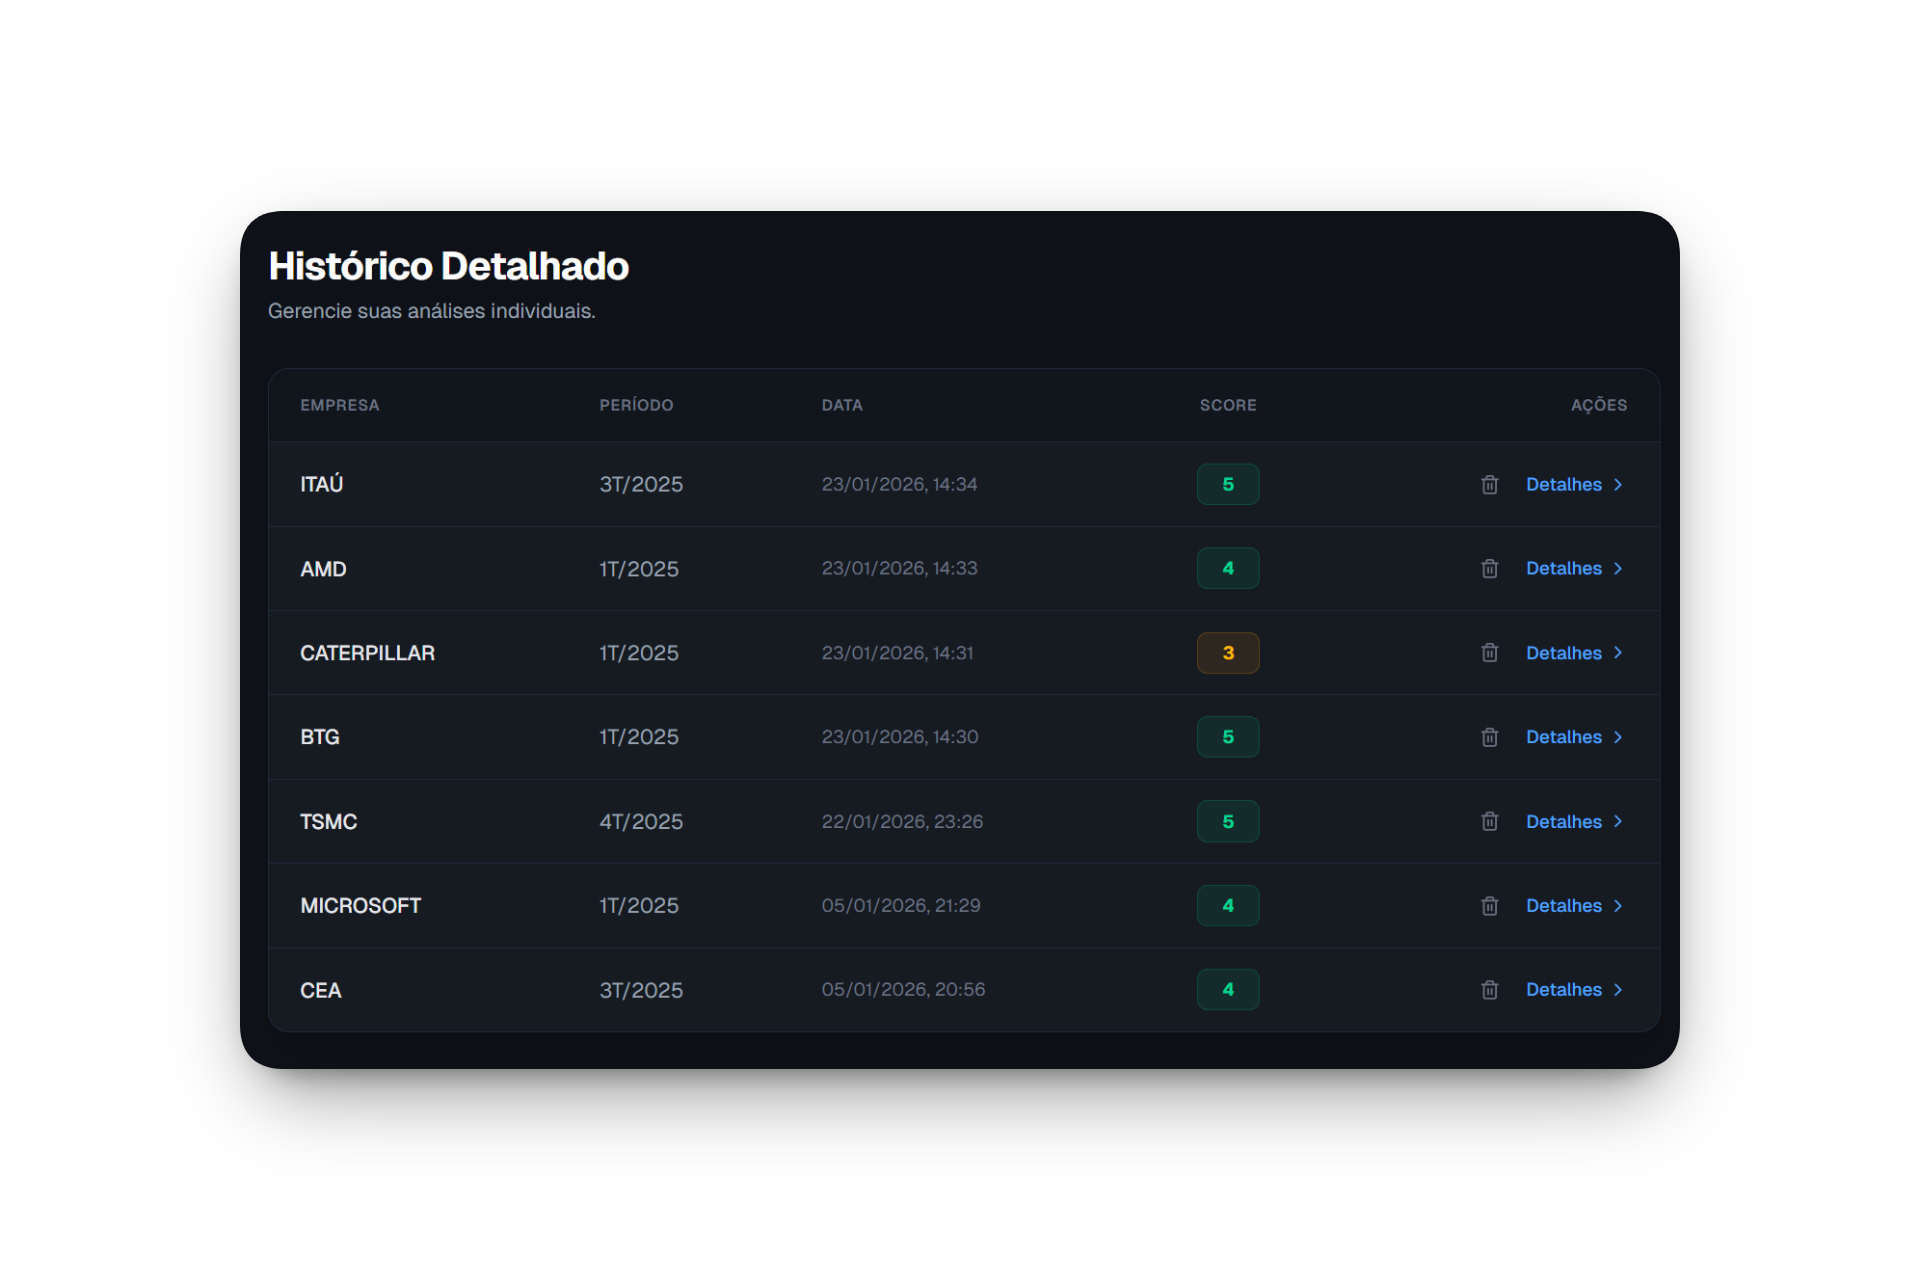
Task: Open Detalhes link in AMD row
Action: click(1564, 569)
